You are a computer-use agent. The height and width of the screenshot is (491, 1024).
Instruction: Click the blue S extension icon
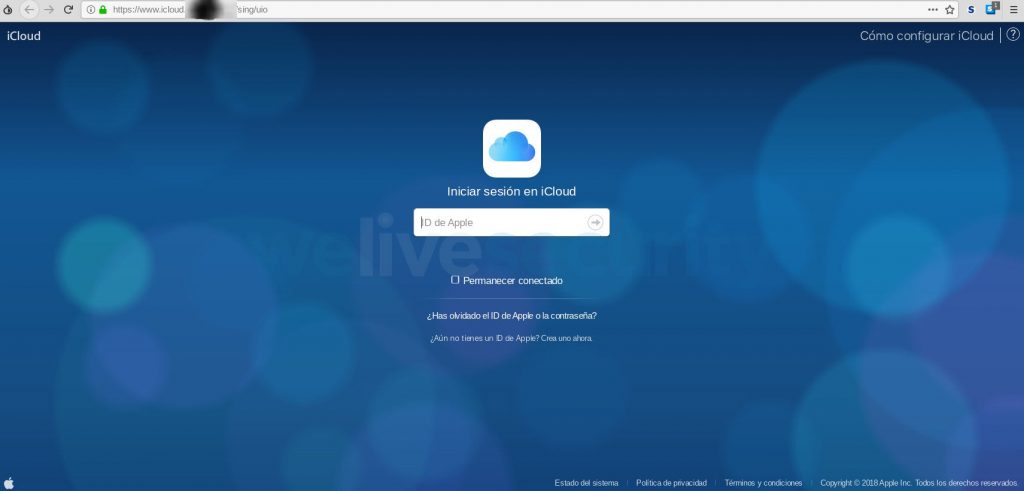coord(971,9)
